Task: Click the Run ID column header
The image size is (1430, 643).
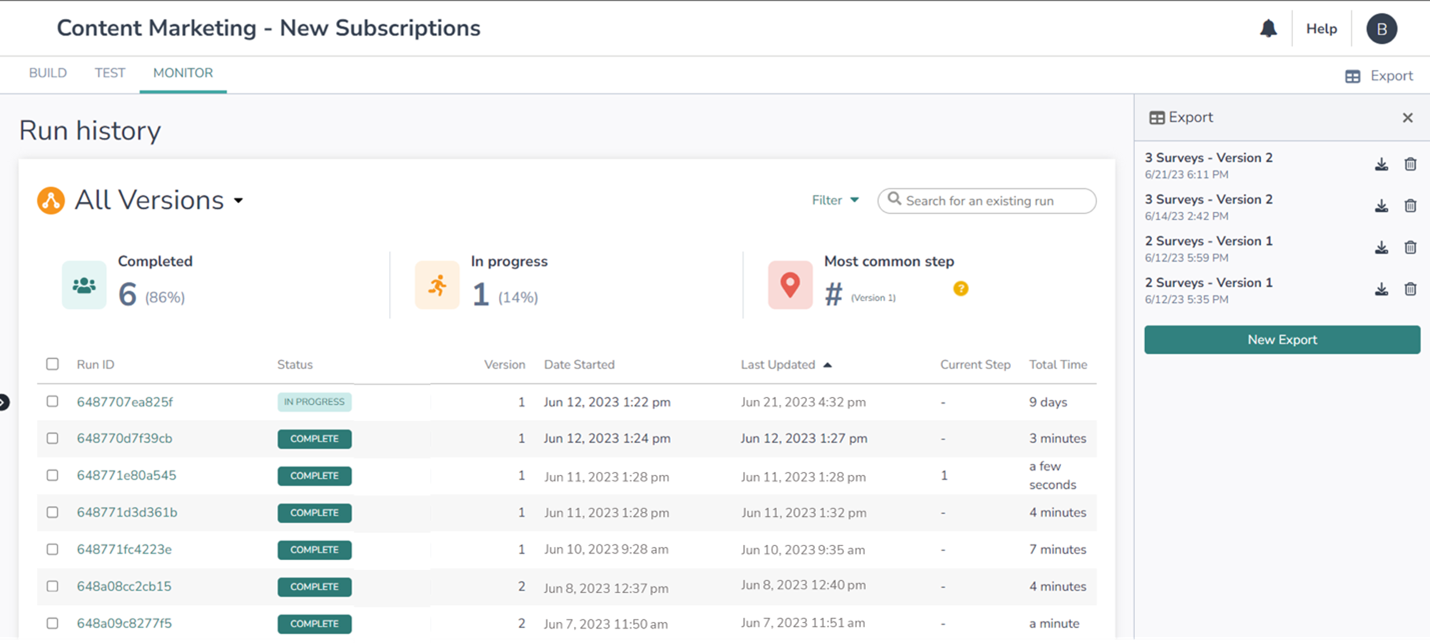Action: (x=96, y=365)
